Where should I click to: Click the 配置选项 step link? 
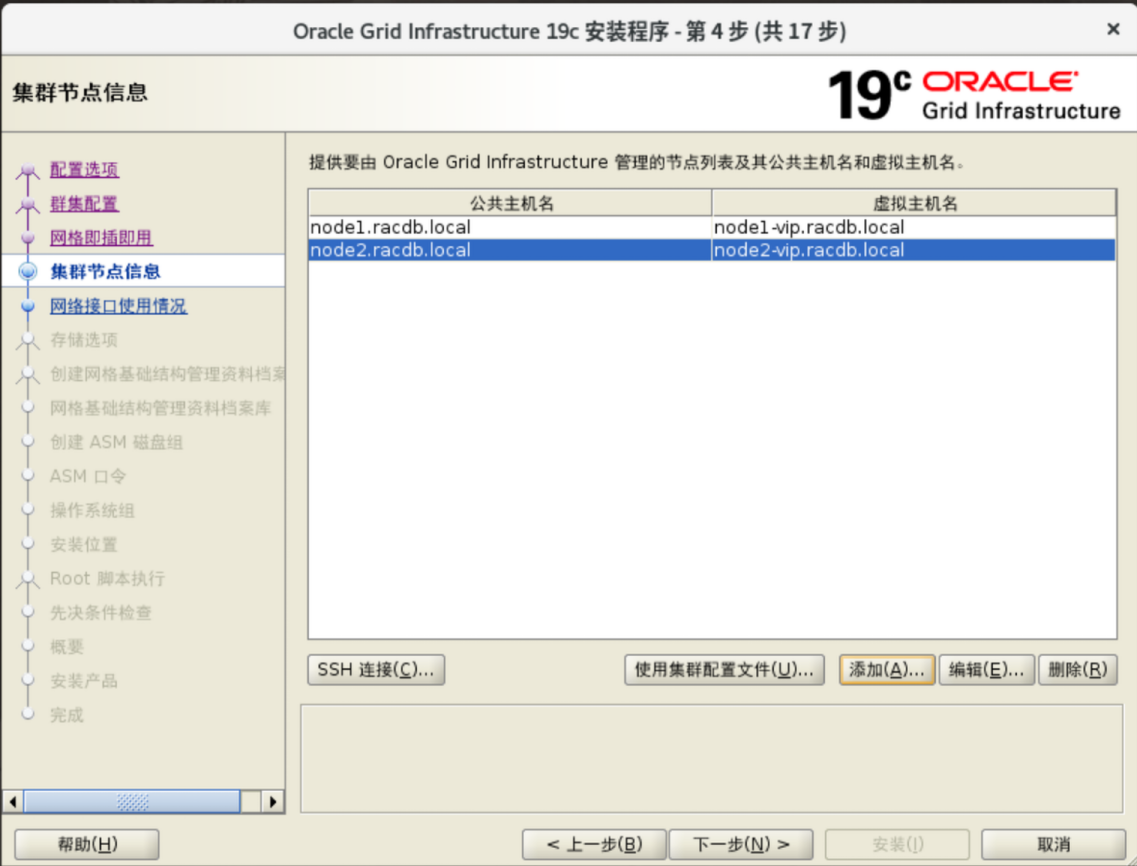84,170
